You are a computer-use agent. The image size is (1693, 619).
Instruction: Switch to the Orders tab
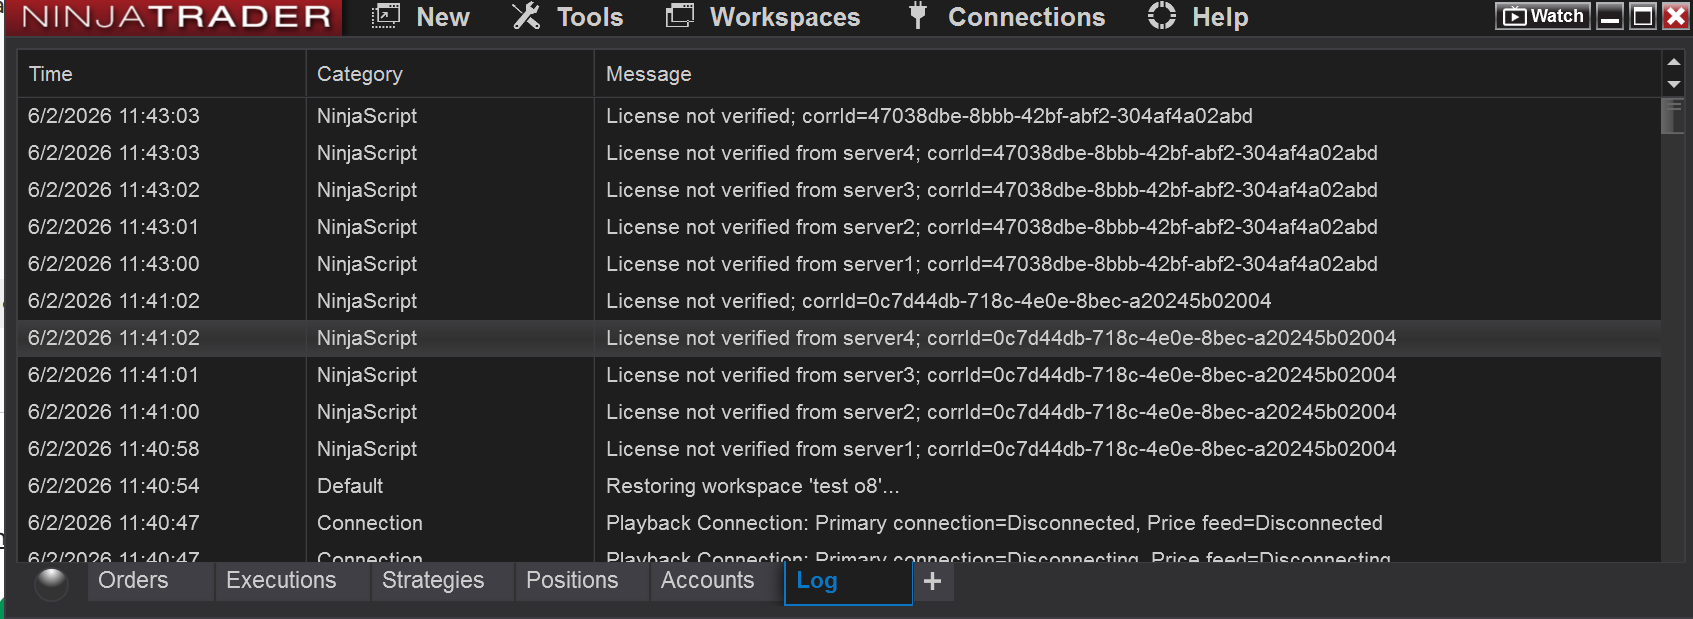(x=133, y=581)
